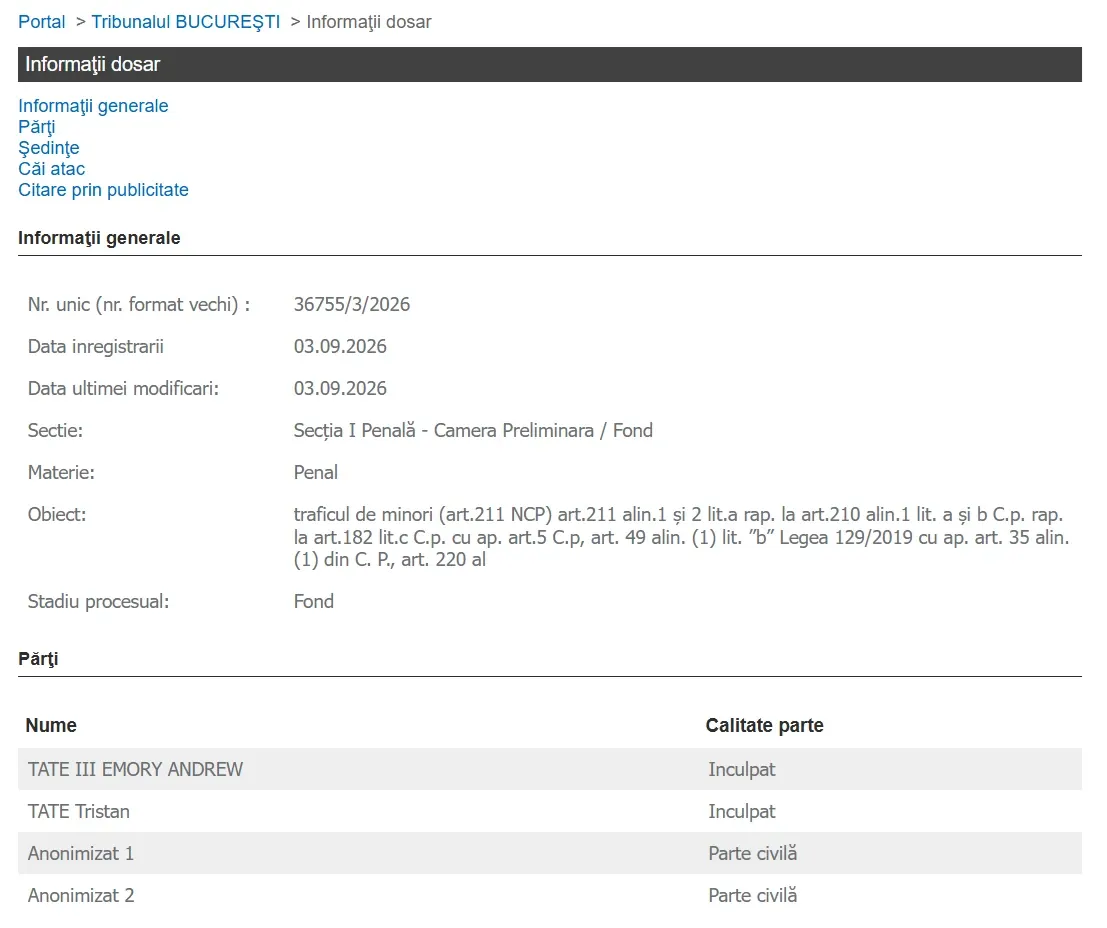Select the TATE III EMORY ANDREW row

click(x=550, y=769)
